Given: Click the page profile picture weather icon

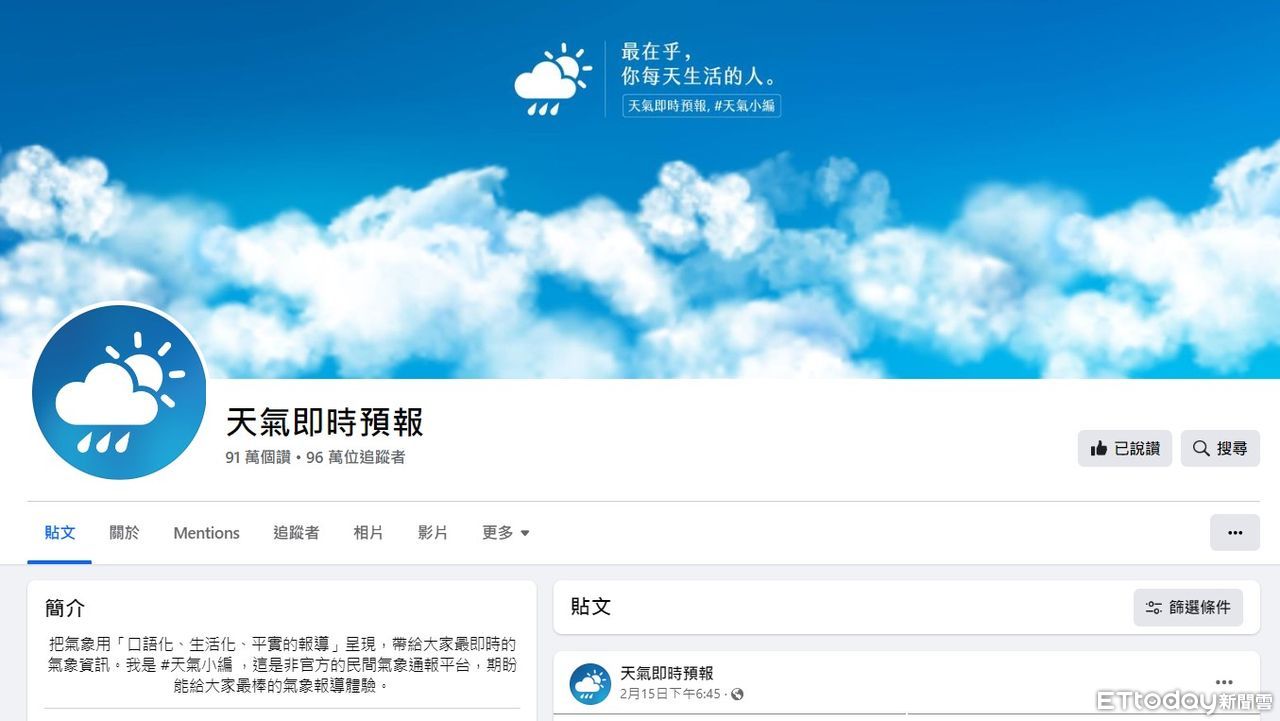Looking at the screenshot, I should point(119,393).
